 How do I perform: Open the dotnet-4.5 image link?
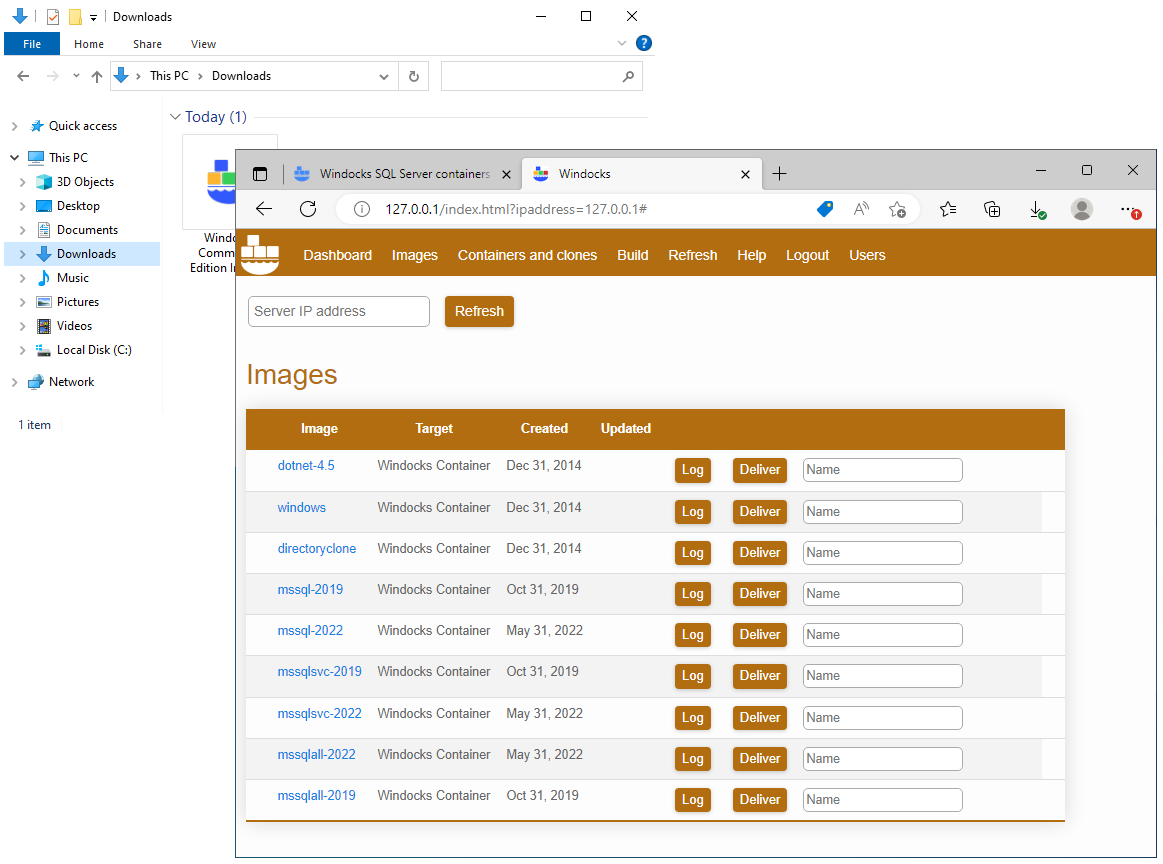(306, 466)
